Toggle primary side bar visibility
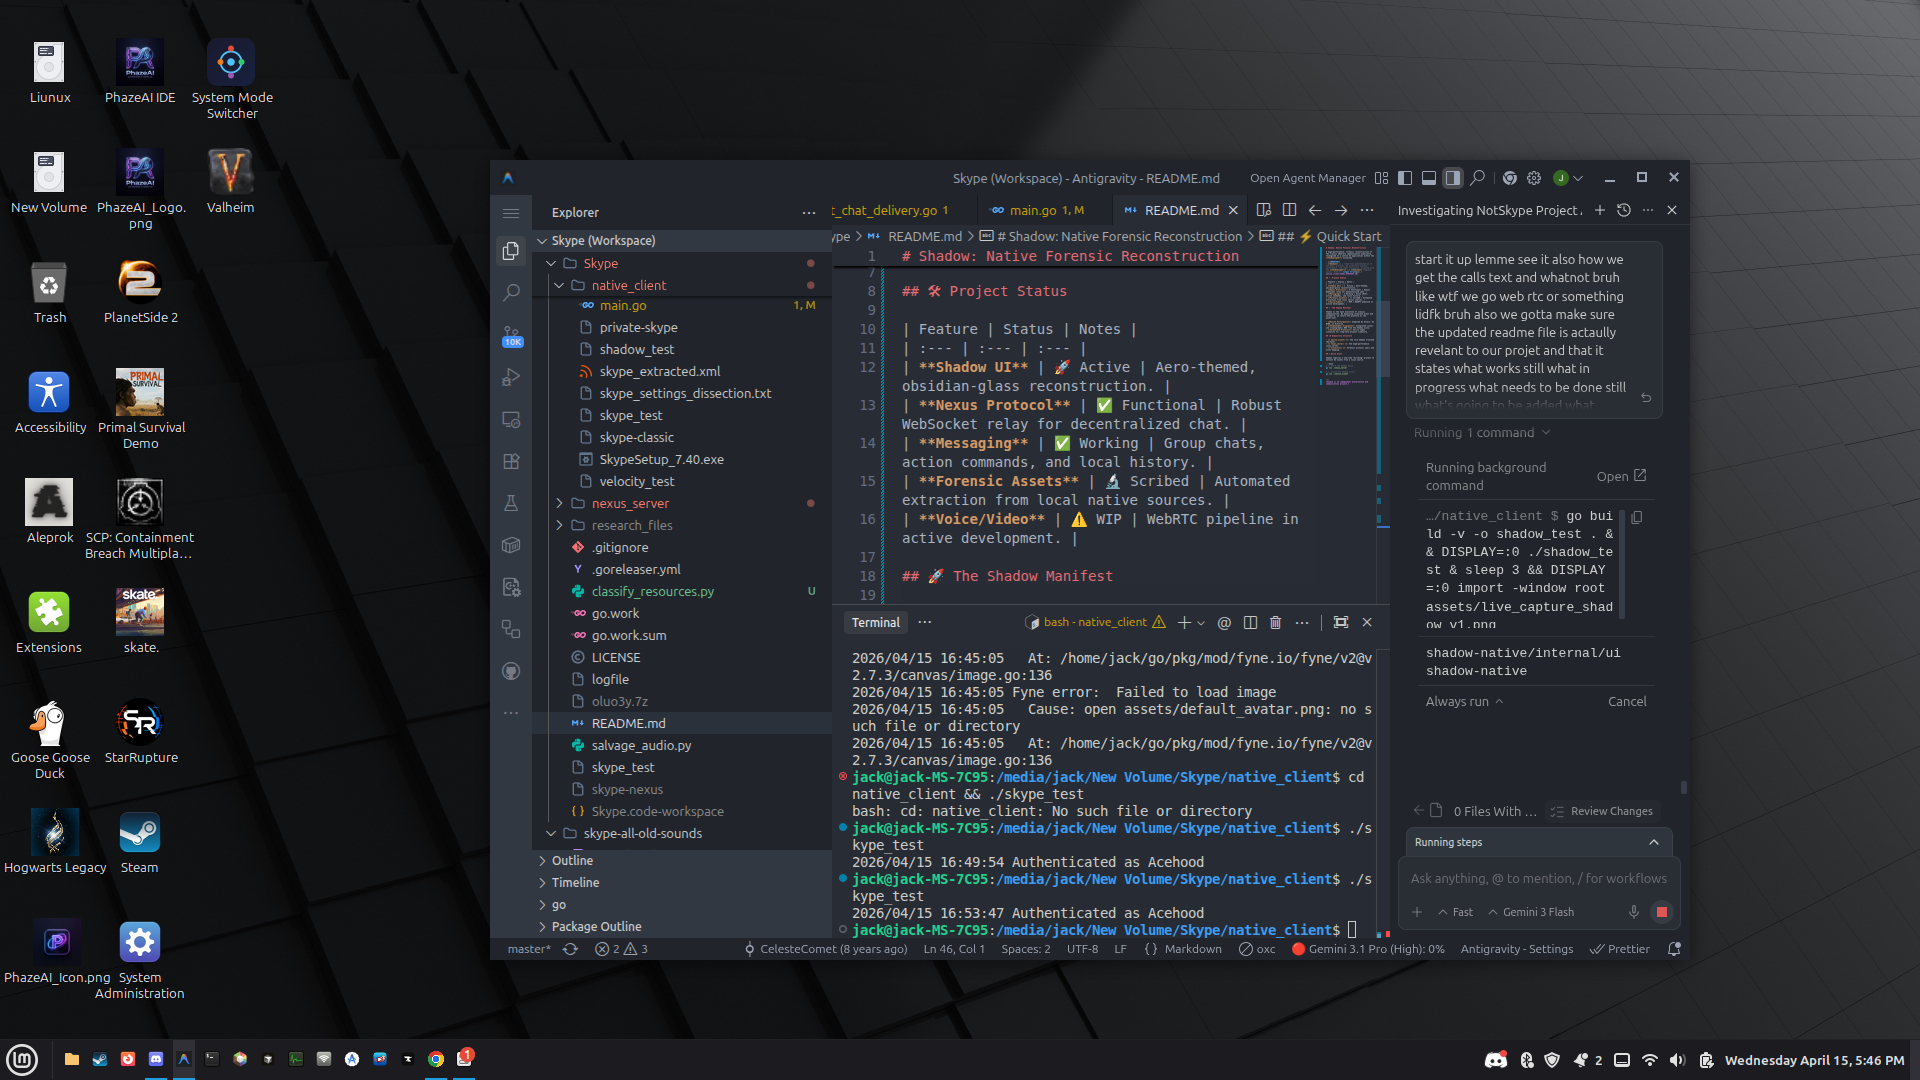Screen dimensions: 1920x1080 pyautogui.click(x=1405, y=178)
